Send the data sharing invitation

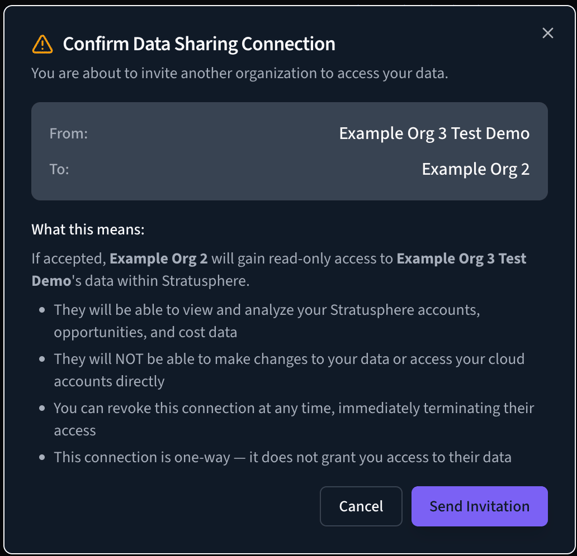click(479, 506)
